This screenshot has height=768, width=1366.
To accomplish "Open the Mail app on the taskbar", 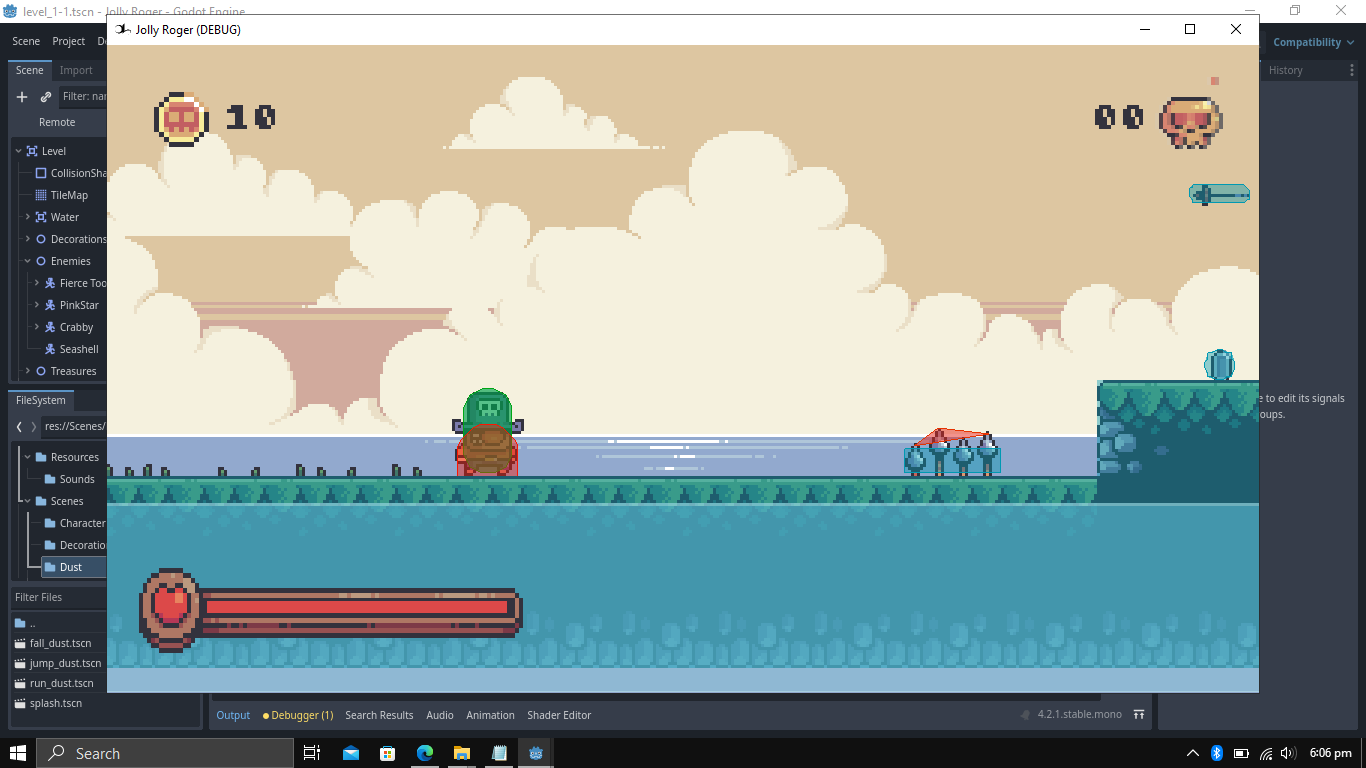I will 350,753.
